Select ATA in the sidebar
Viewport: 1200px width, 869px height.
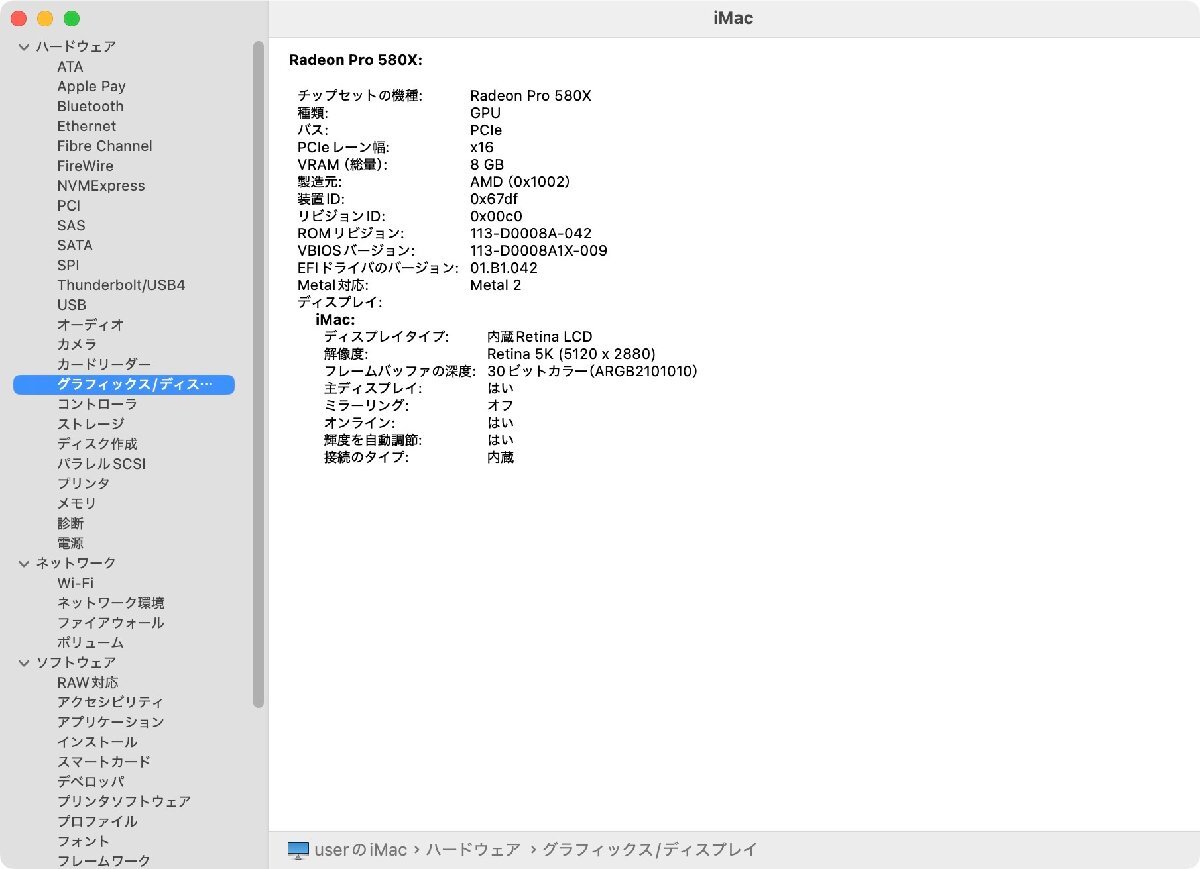70,67
